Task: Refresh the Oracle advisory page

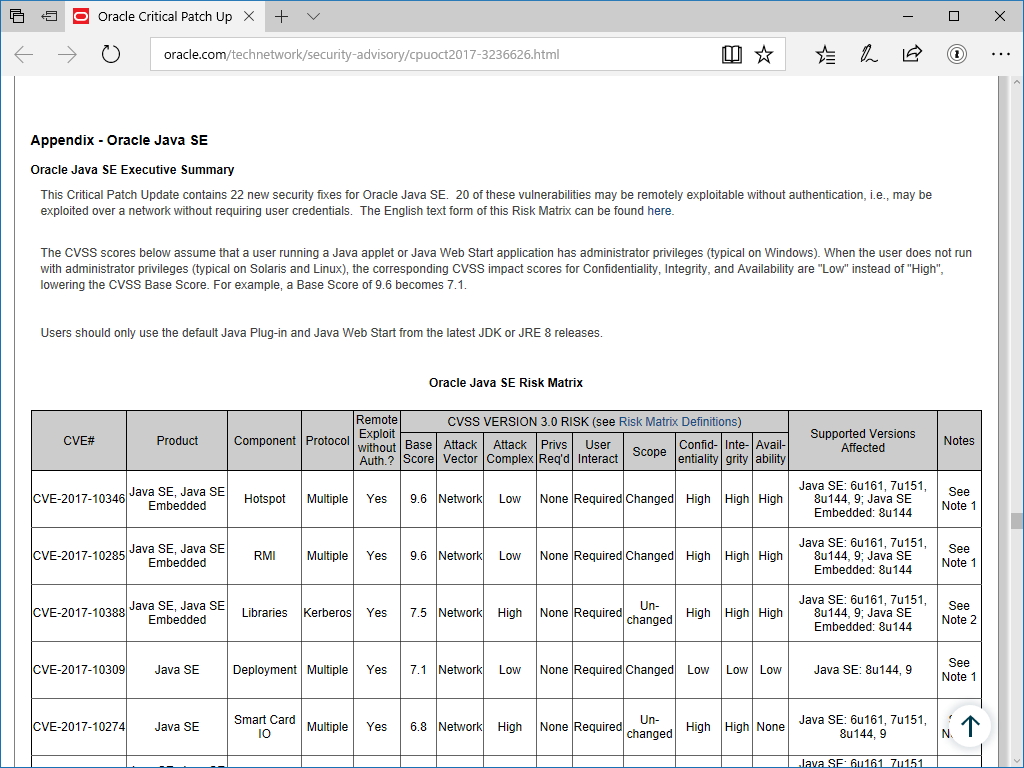Action: [110, 54]
